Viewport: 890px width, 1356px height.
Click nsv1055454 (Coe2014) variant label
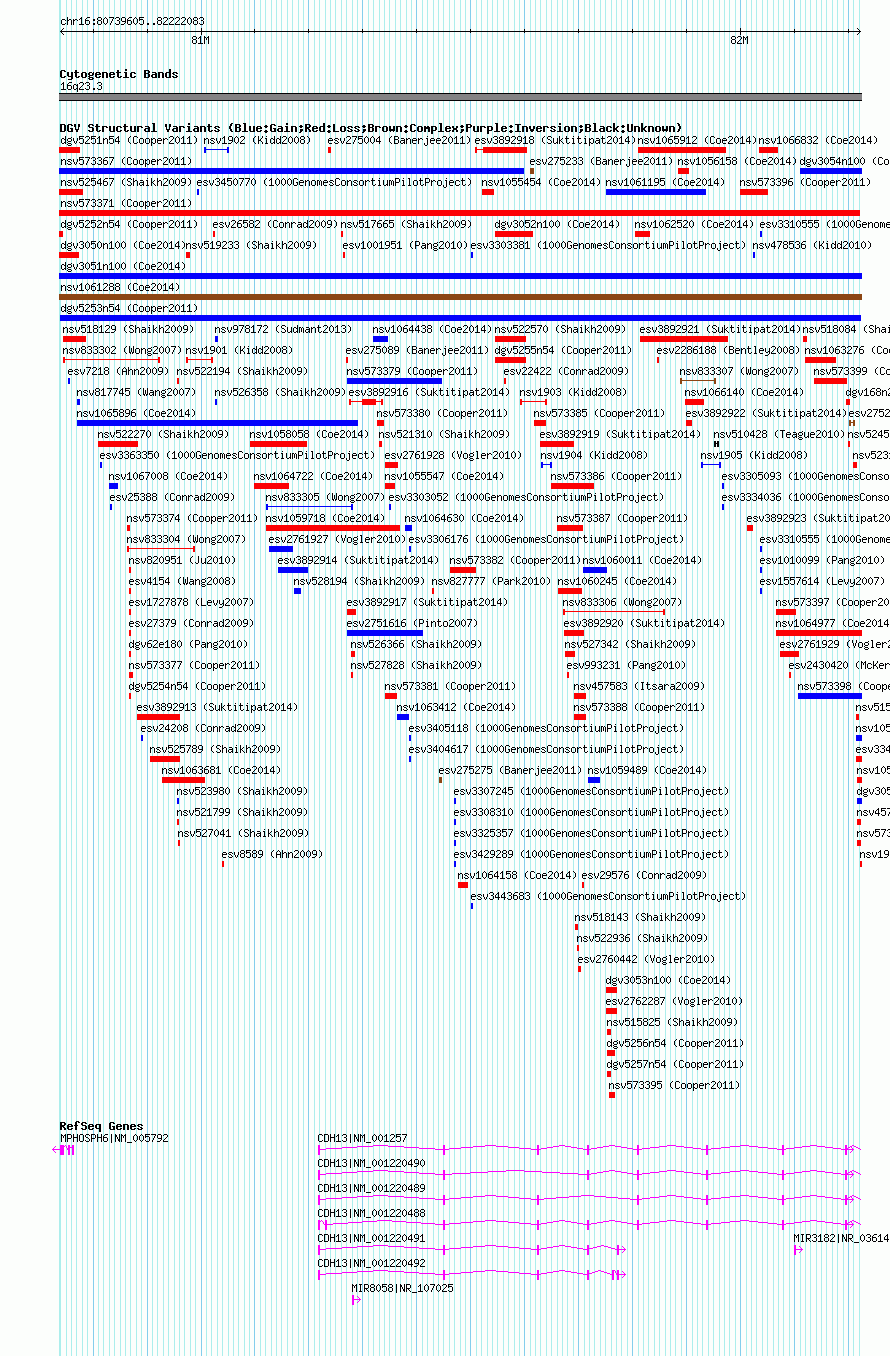(541, 182)
